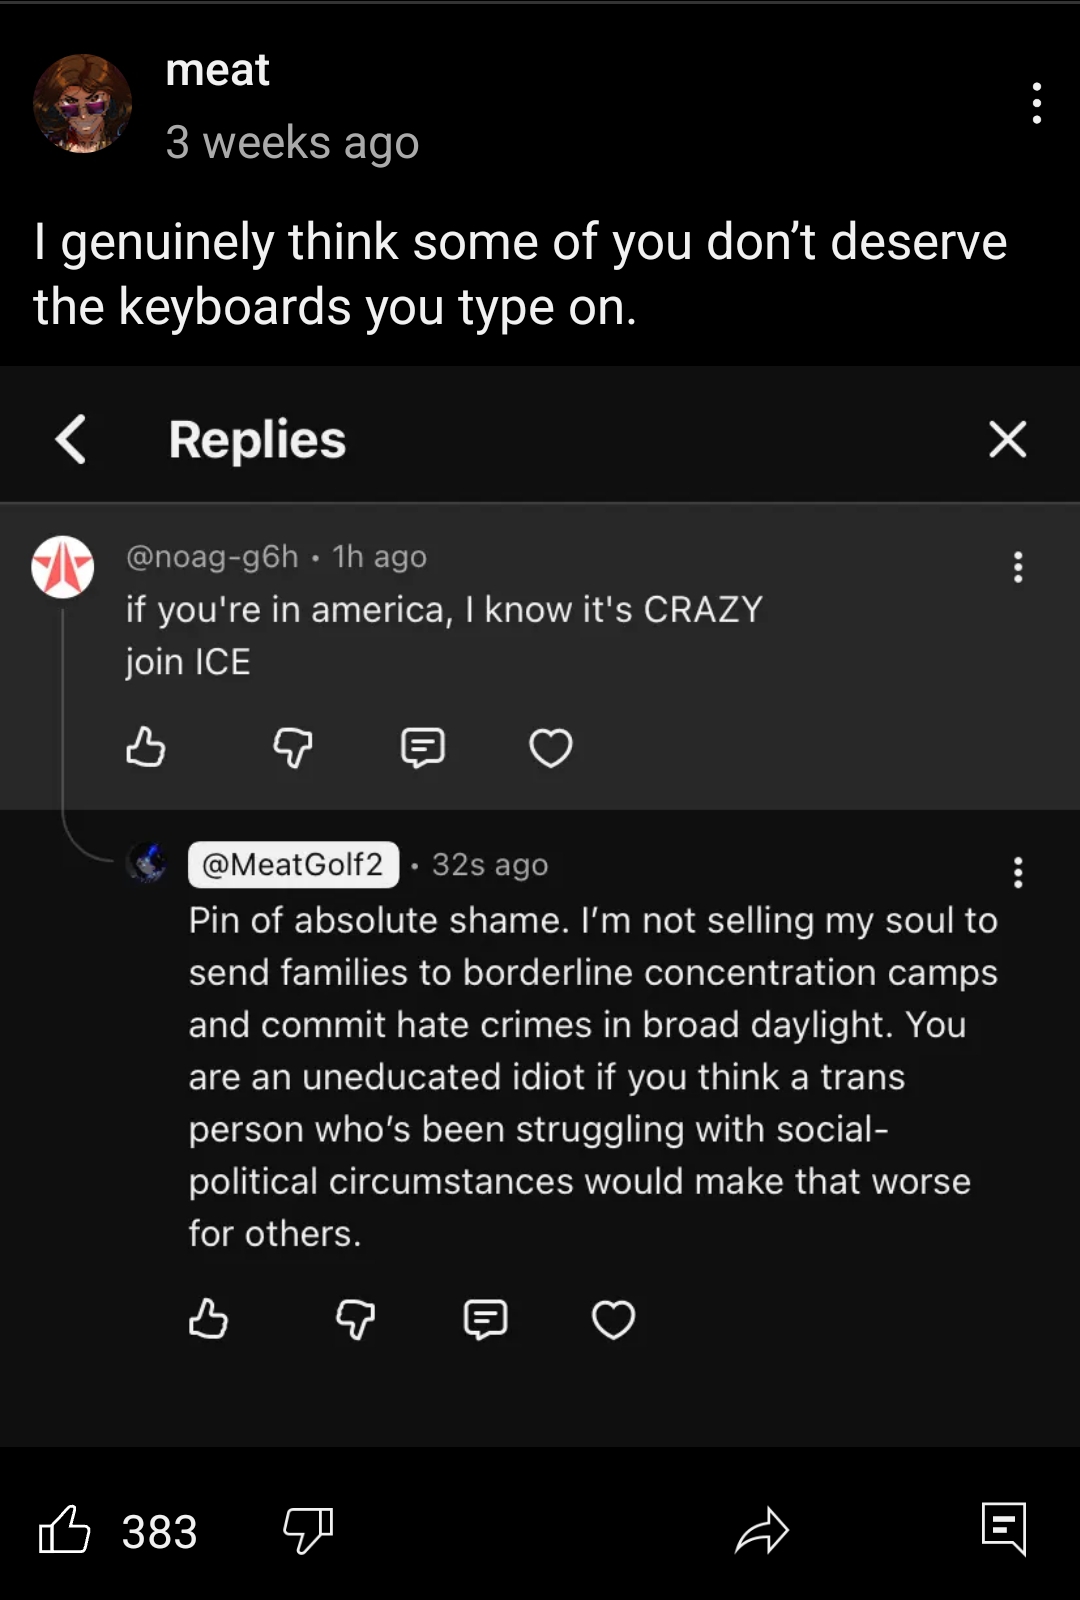Thumbs down @MeatGolf2's reply

click(355, 1319)
